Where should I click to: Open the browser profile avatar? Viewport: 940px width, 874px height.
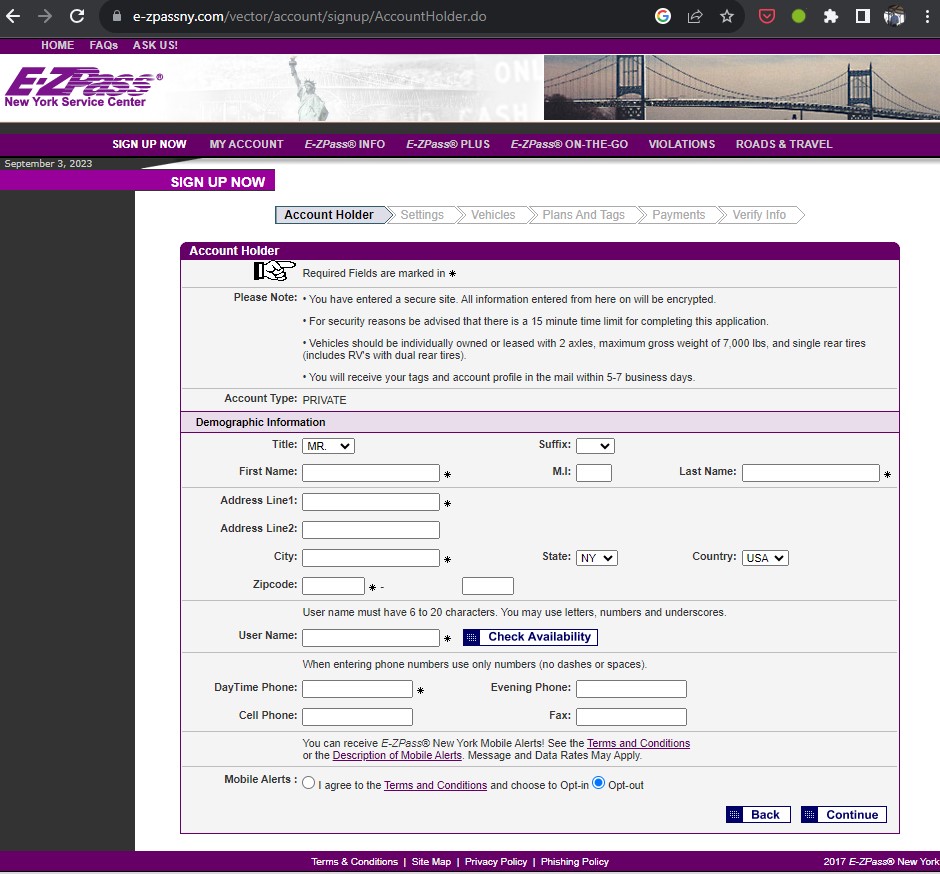point(894,16)
